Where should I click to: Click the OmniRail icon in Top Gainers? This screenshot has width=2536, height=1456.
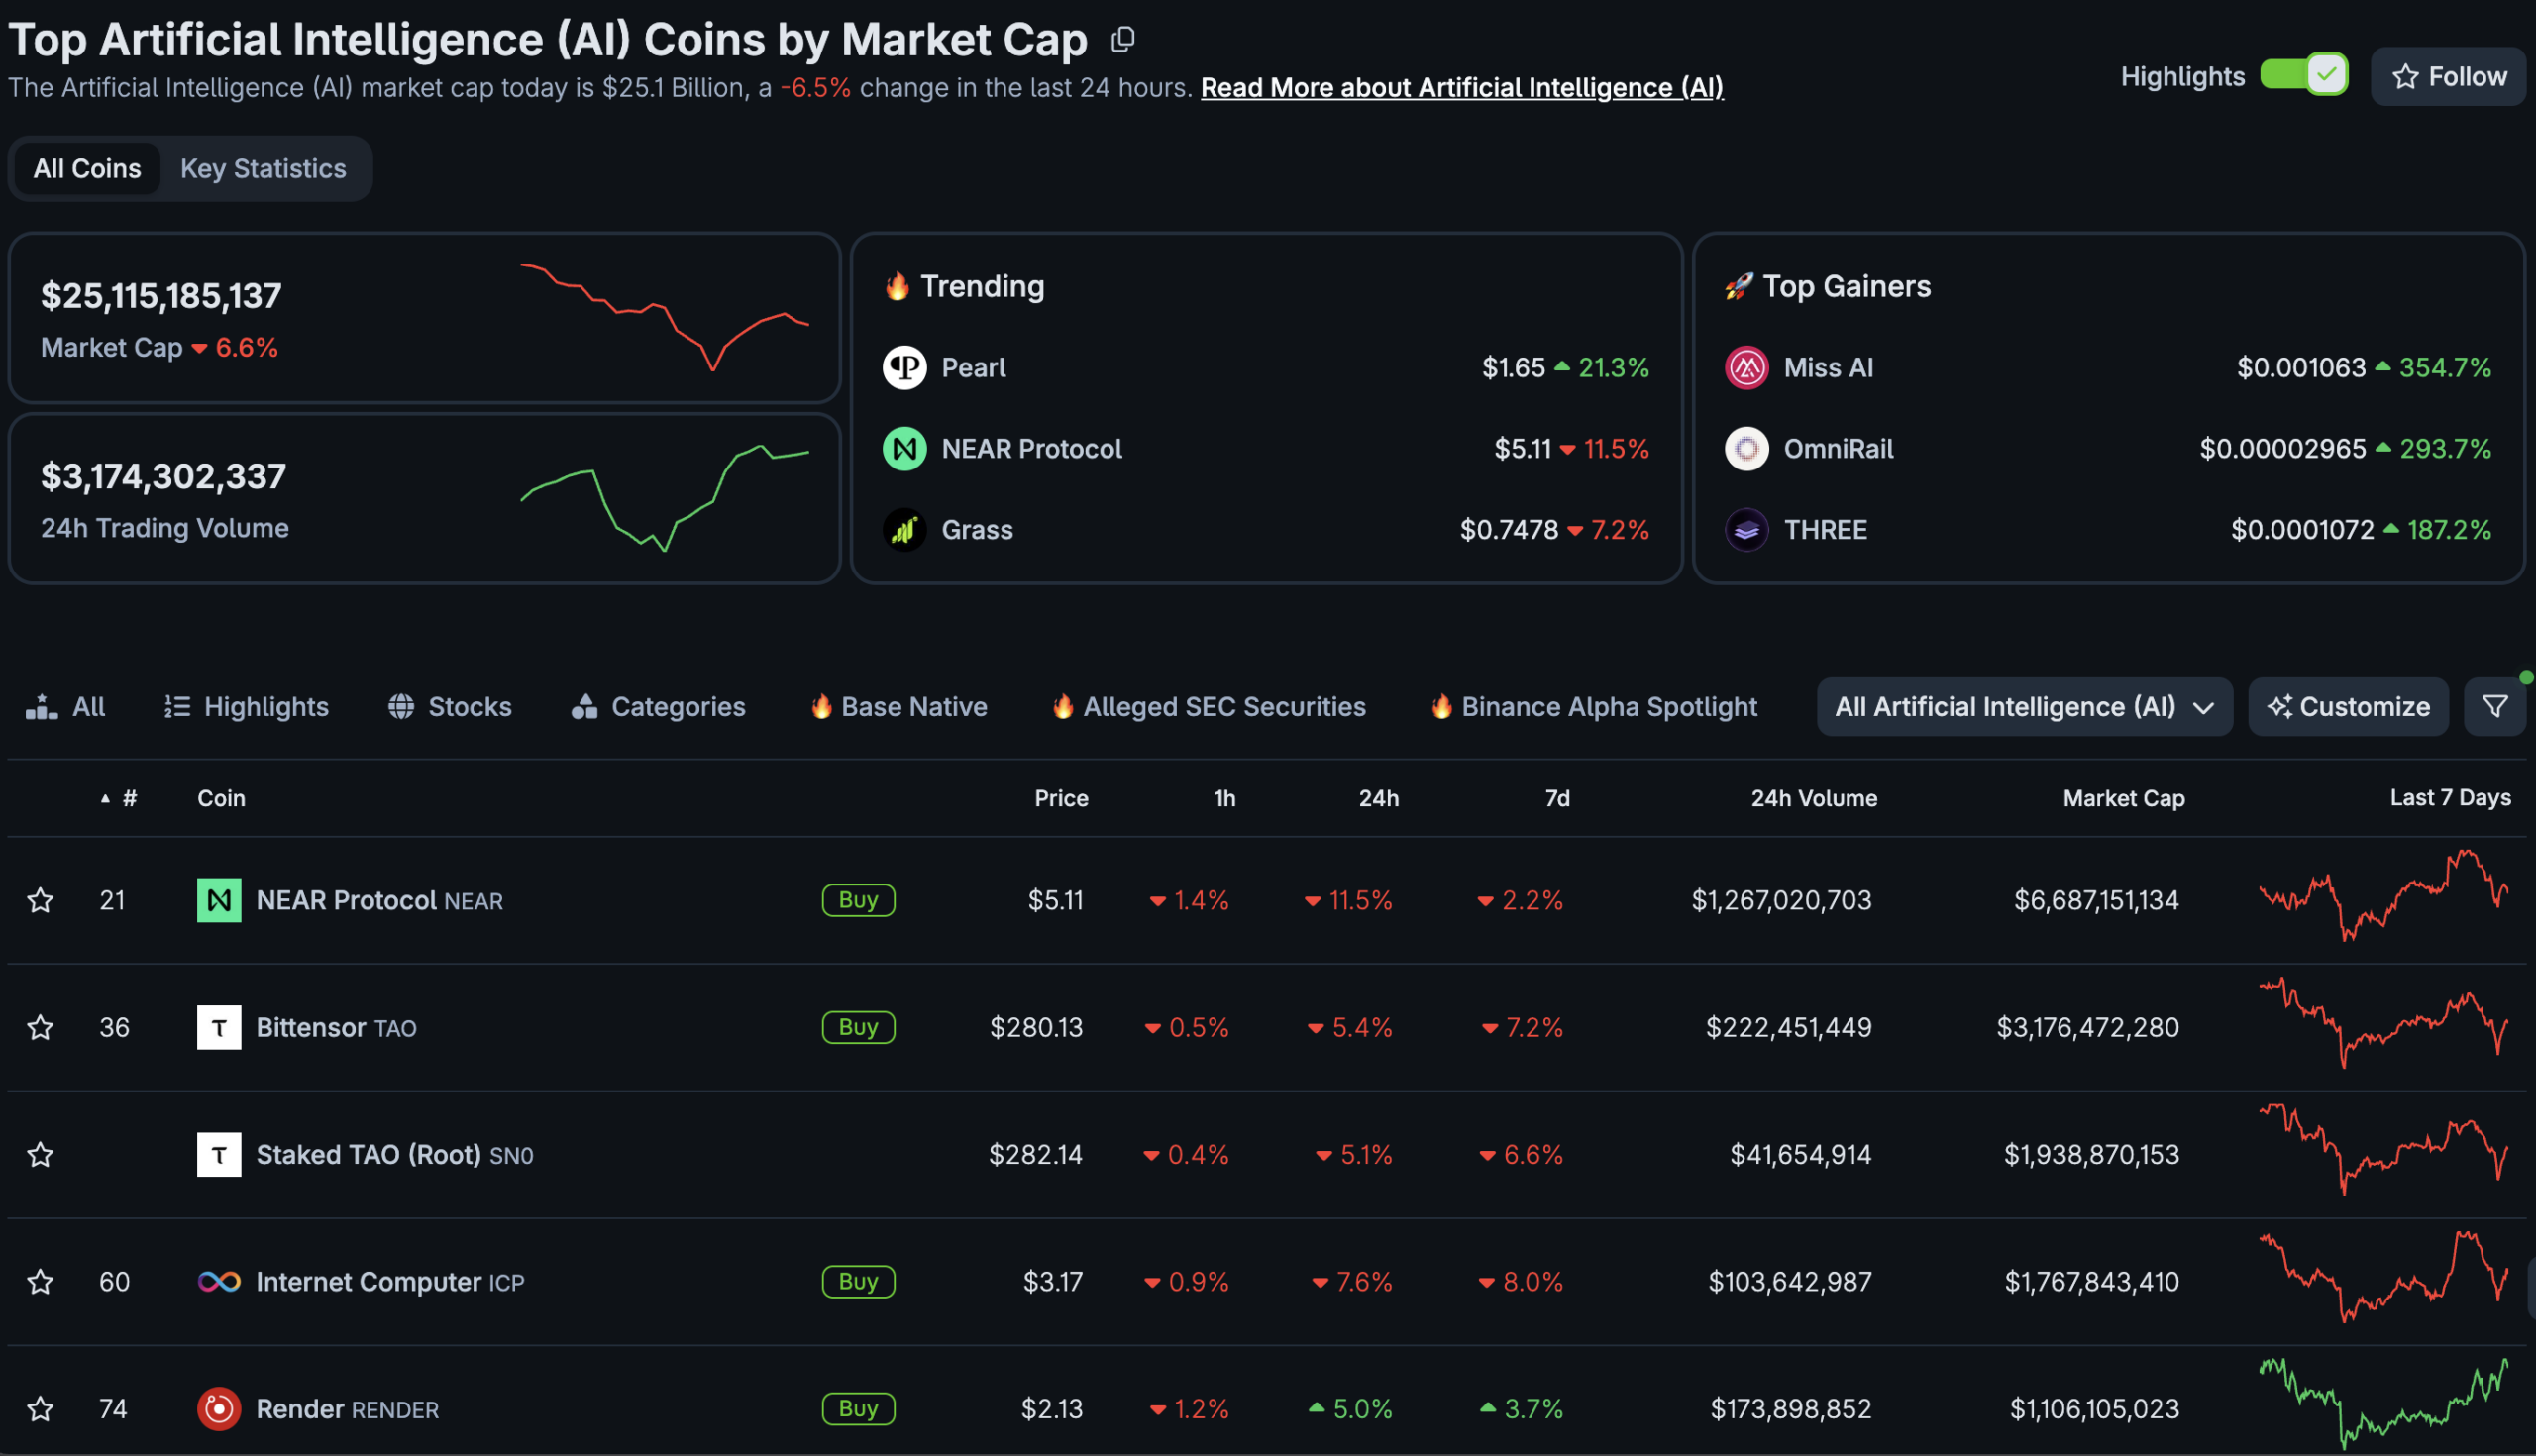[x=1746, y=449]
